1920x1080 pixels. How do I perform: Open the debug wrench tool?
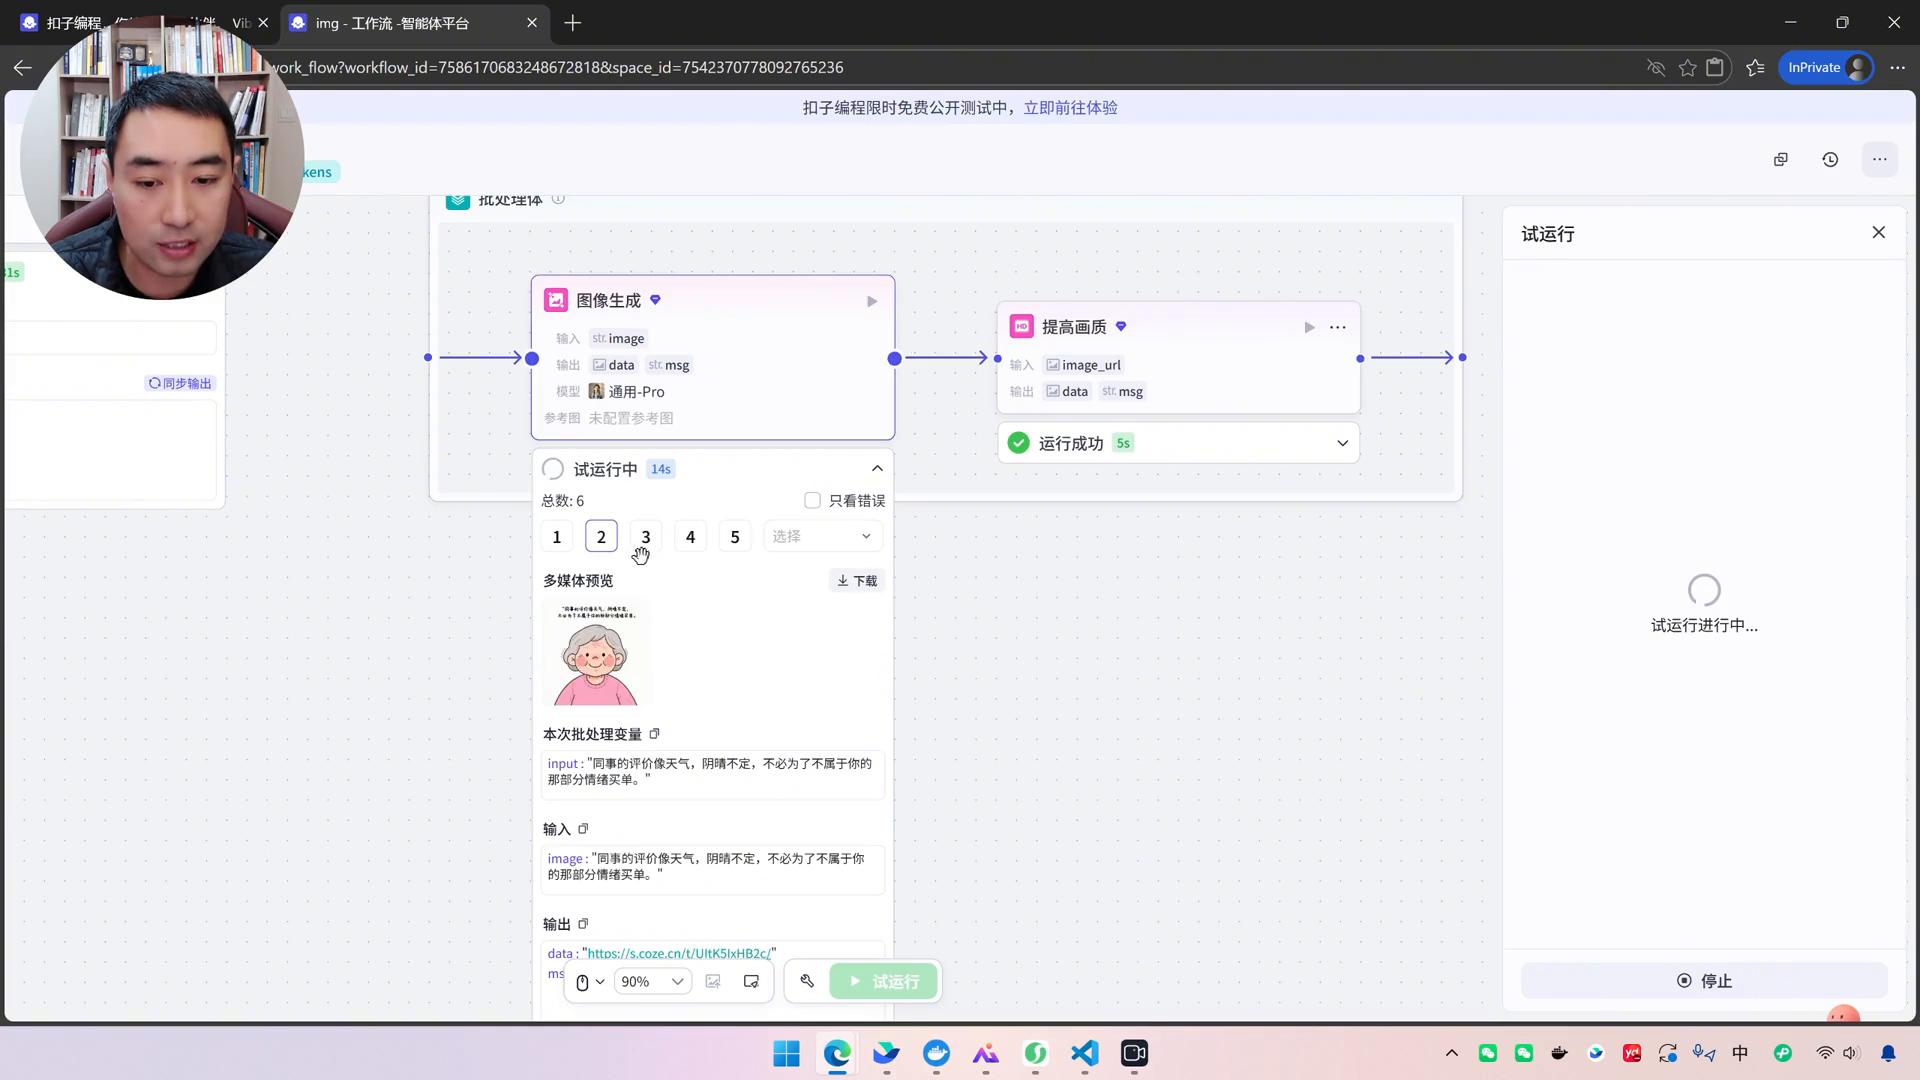(807, 981)
